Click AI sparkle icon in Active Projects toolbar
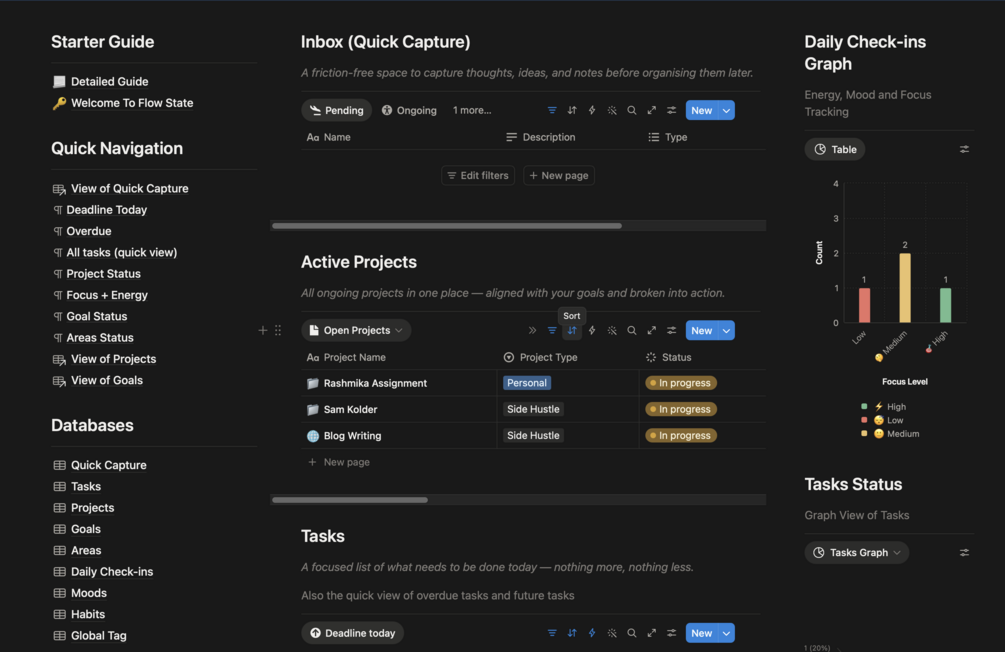 click(x=612, y=330)
